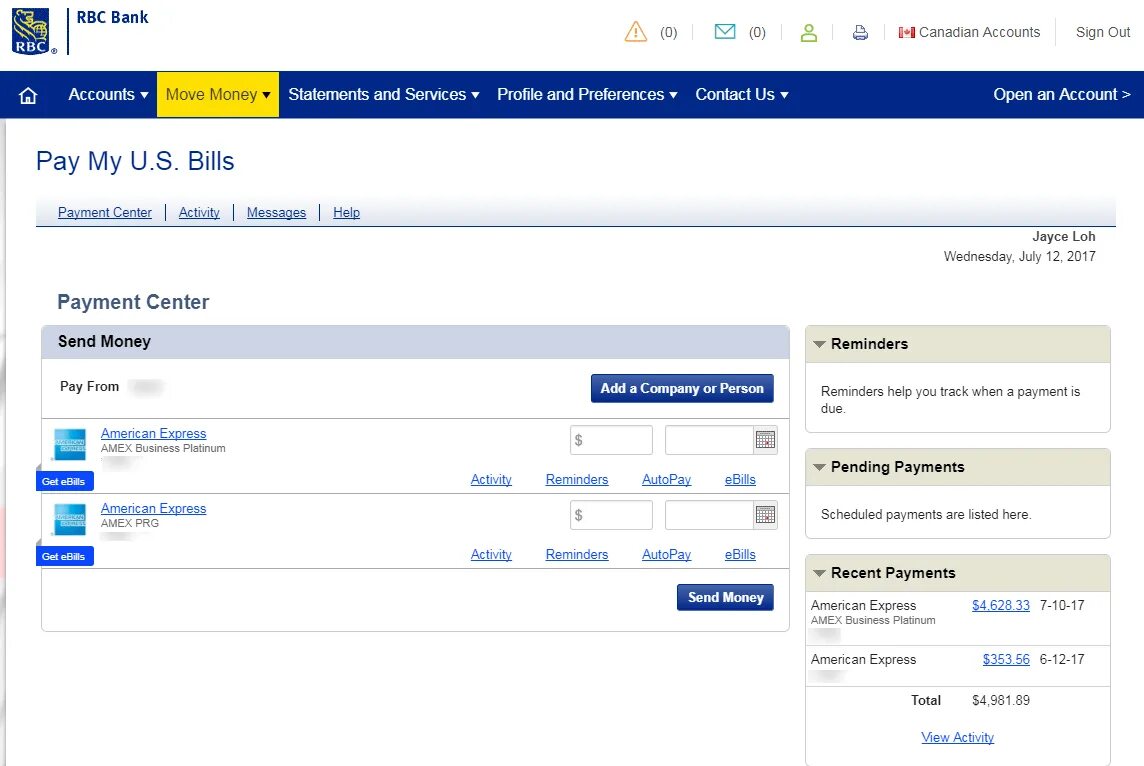Open Activity link for AMEX PRG
1144x766 pixels.
(x=491, y=554)
